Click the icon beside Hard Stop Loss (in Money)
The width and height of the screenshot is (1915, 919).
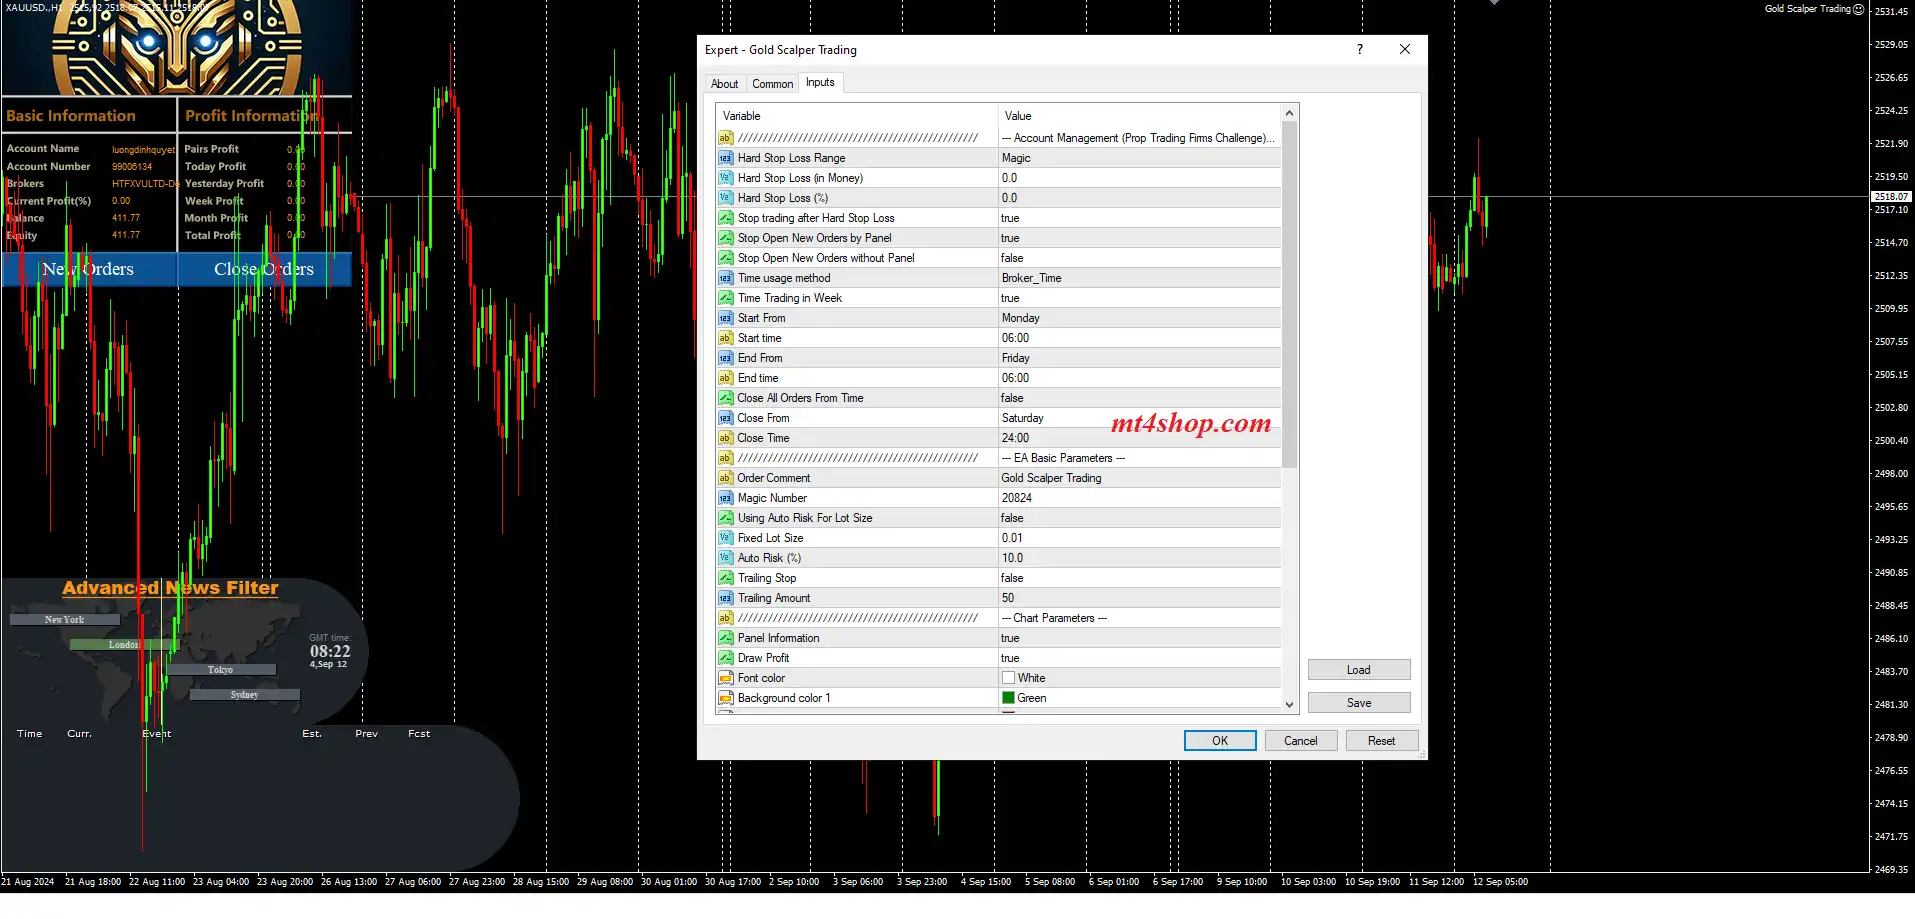(x=726, y=178)
